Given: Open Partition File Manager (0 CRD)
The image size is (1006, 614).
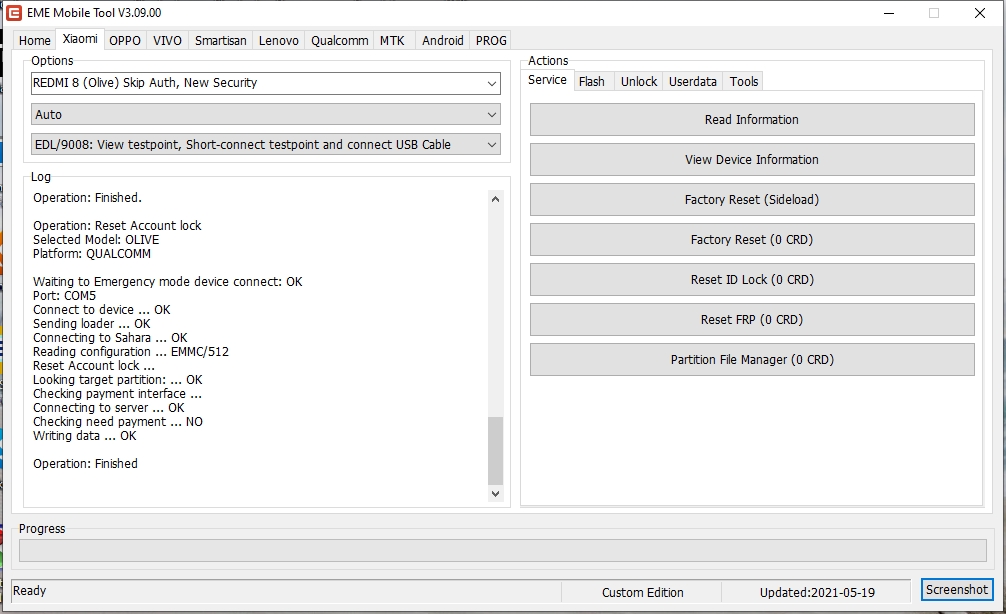Looking at the screenshot, I should coord(752,359).
